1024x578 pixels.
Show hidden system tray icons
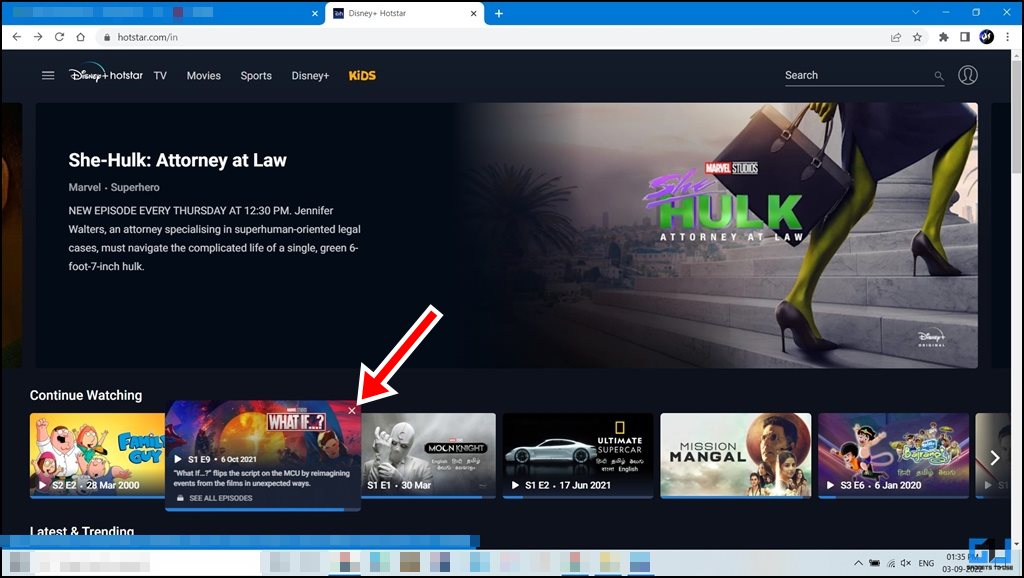pos(858,563)
